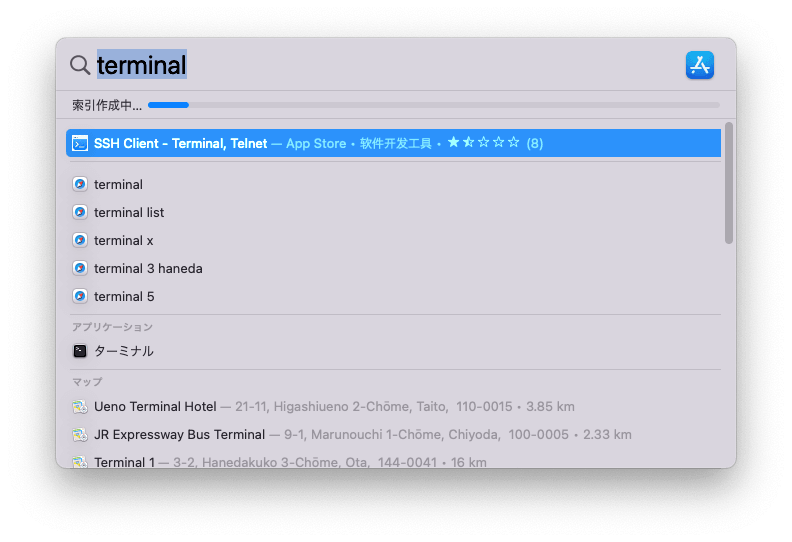
Task: Click the 索引作成中... status label
Action: click(107, 105)
